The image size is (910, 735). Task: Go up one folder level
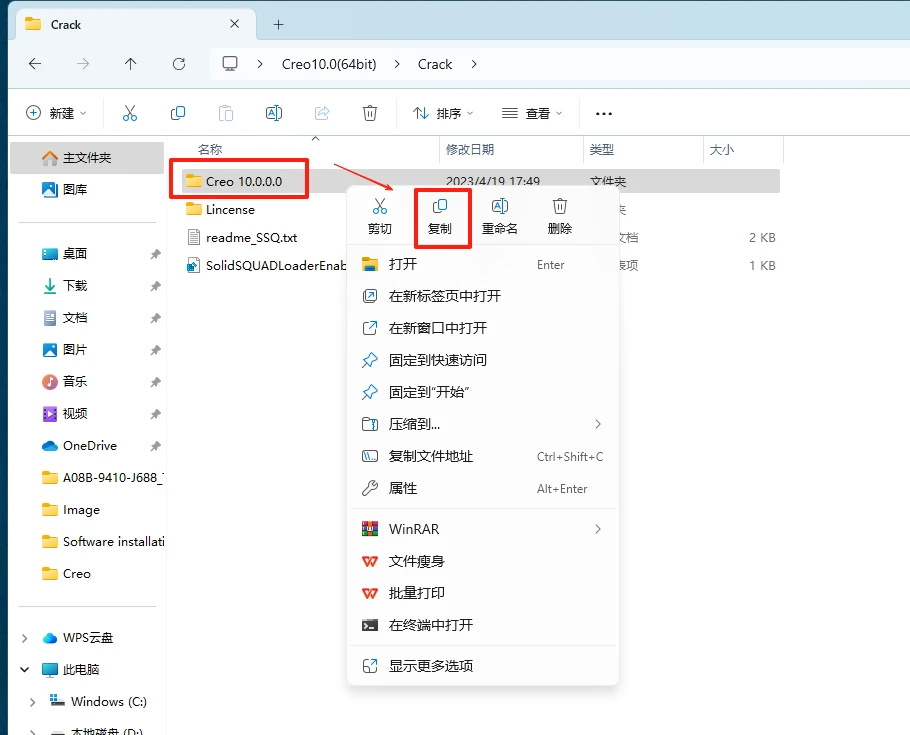pos(131,64)
